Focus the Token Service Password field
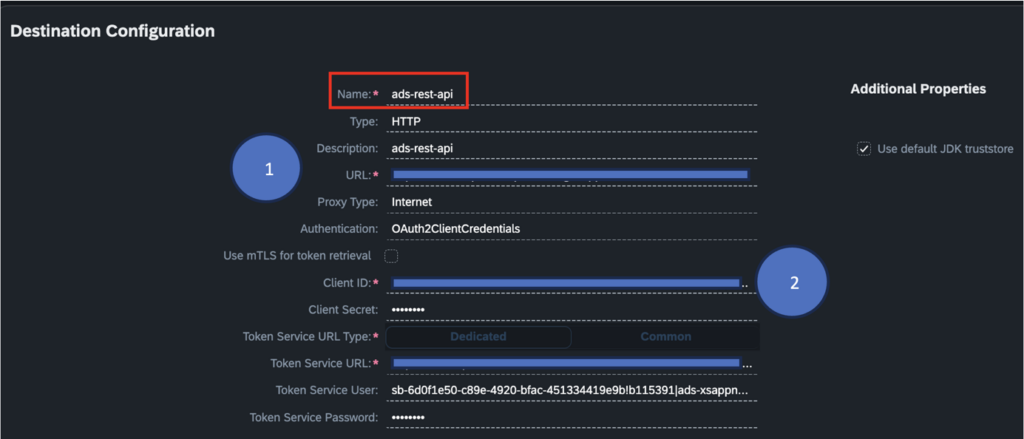 tap(570, 417)
